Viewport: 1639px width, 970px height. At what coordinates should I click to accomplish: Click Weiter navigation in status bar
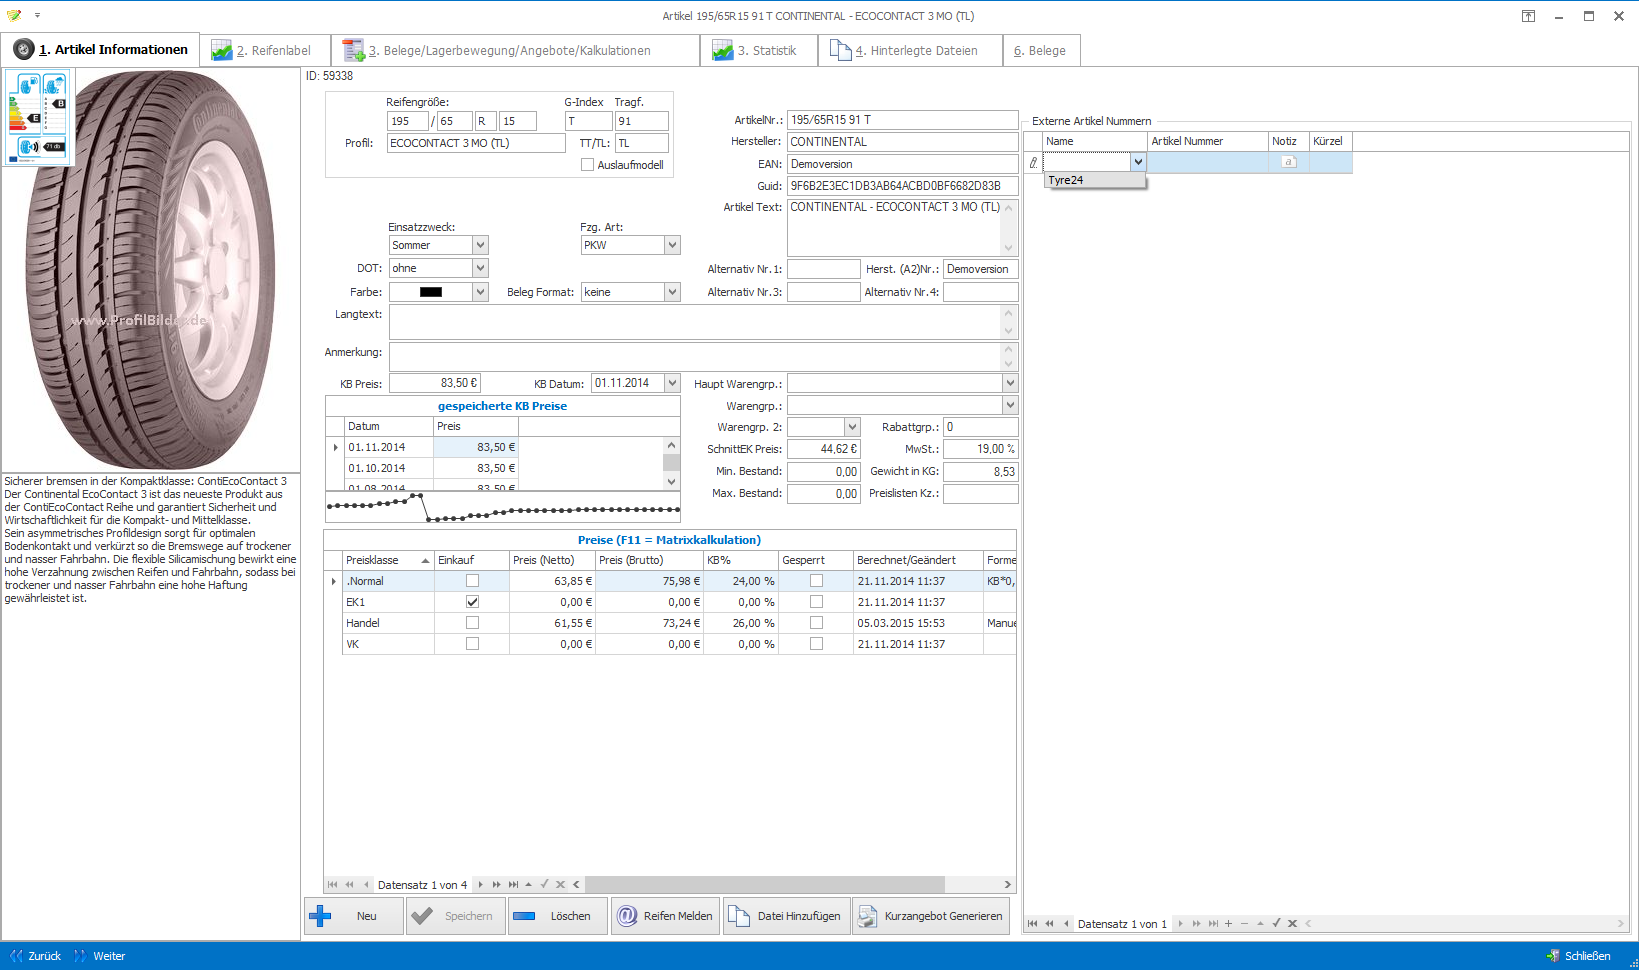(x=100, y=956)
